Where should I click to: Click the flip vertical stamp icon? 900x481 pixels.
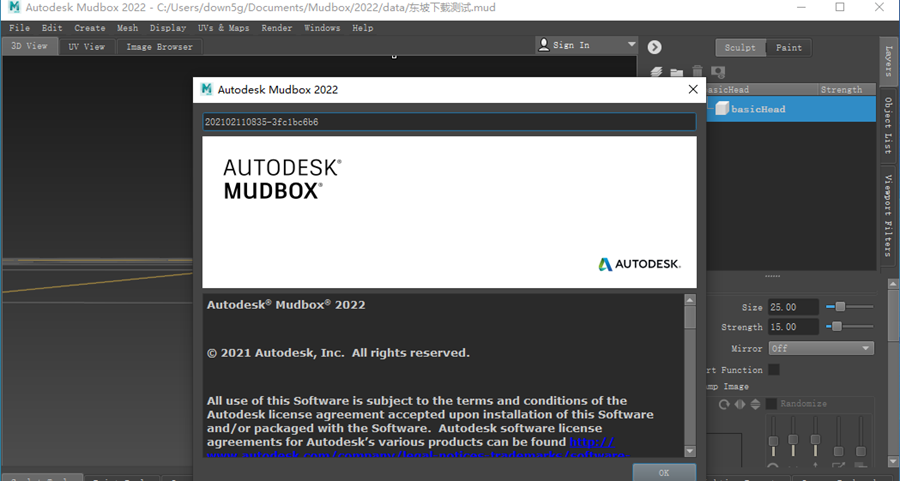click(755, 404)
